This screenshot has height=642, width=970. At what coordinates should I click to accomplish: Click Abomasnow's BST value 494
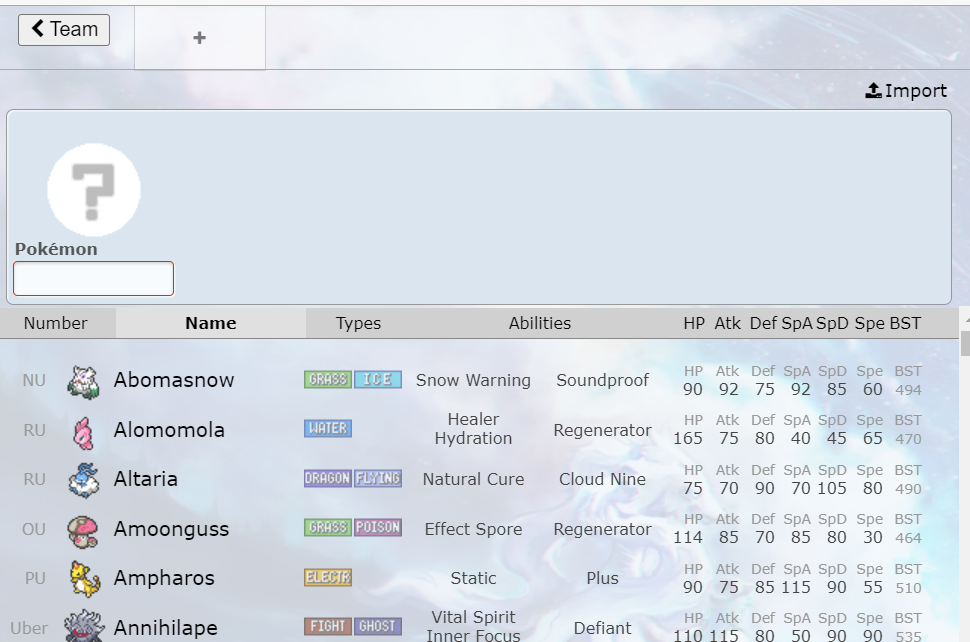(908, 390)
